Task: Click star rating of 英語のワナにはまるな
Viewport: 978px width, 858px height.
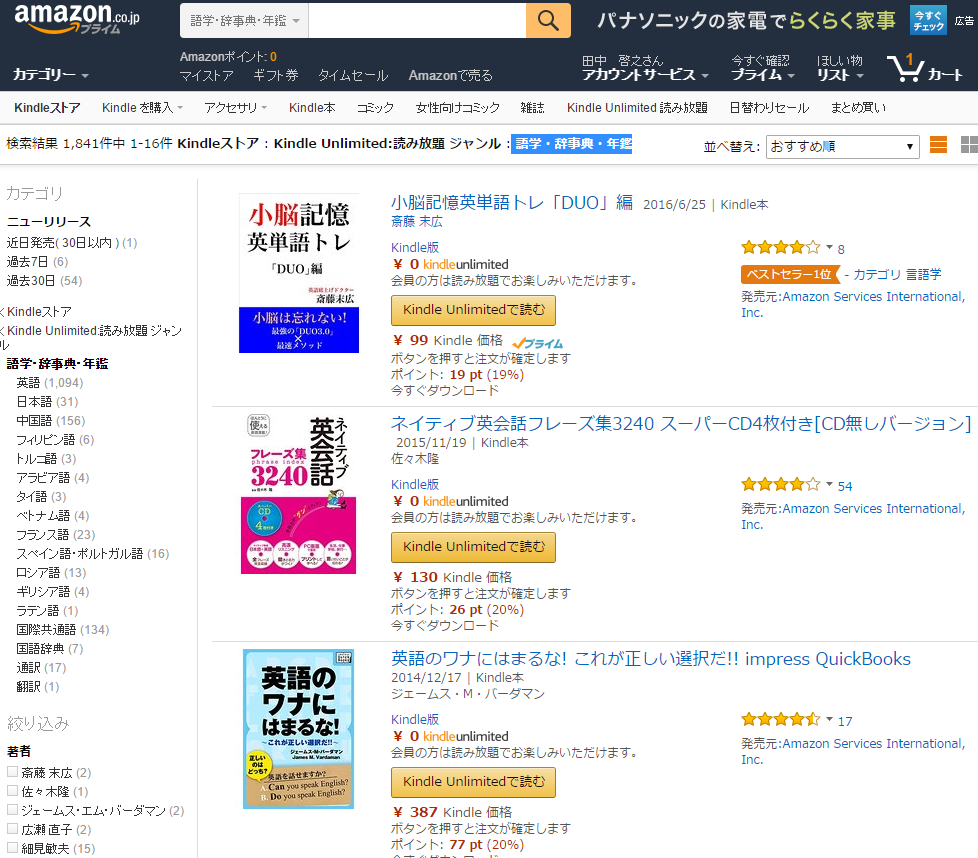Action: pos(780,720)
